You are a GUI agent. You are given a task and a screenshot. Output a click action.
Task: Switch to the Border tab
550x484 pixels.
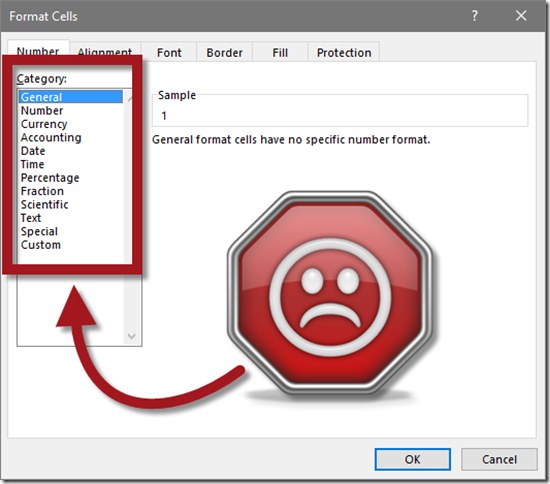coord(224,53)
